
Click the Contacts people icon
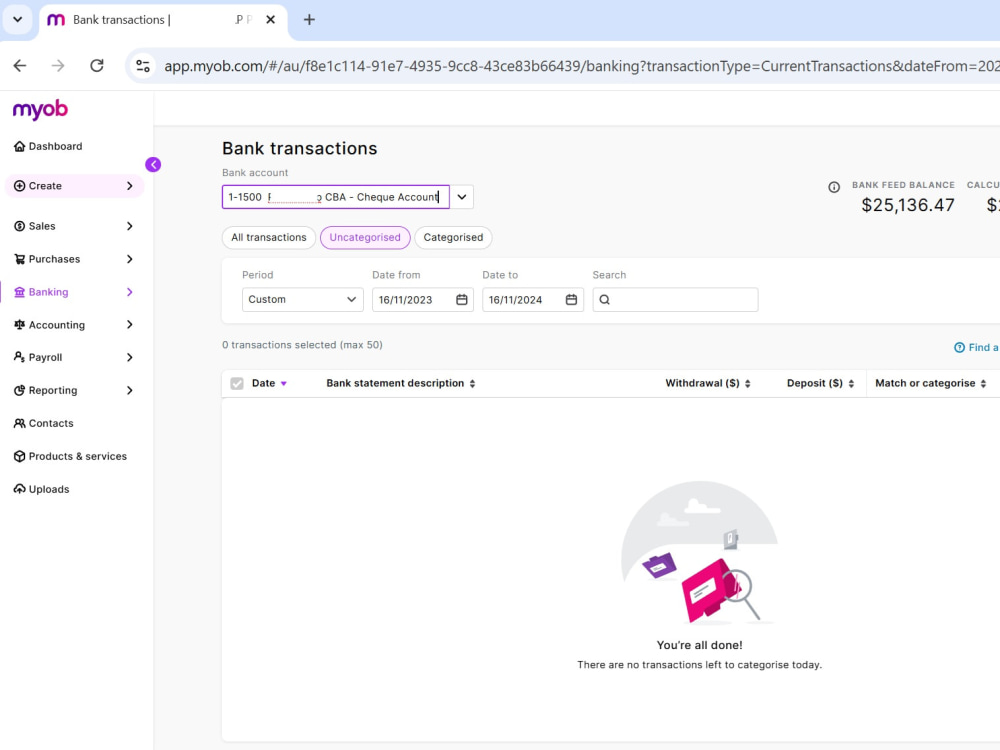(x=20, y=423)
